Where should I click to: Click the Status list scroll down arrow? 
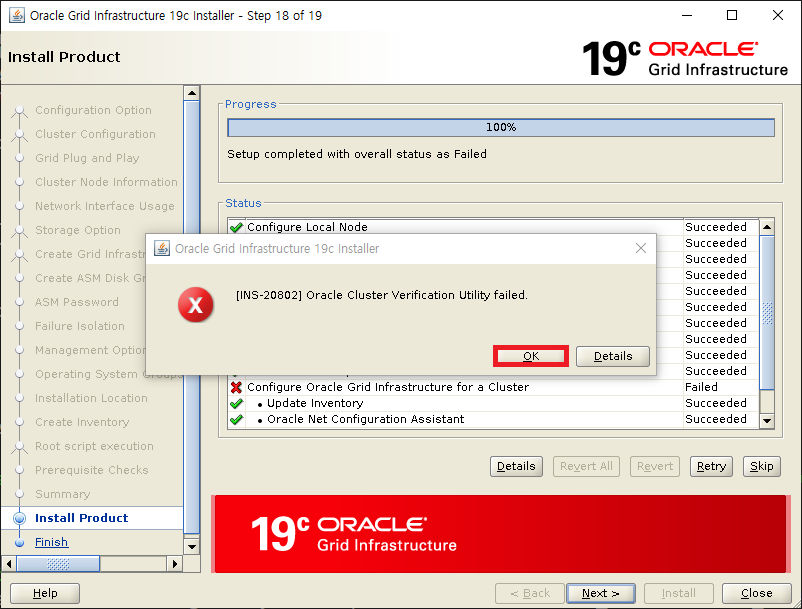767,420
